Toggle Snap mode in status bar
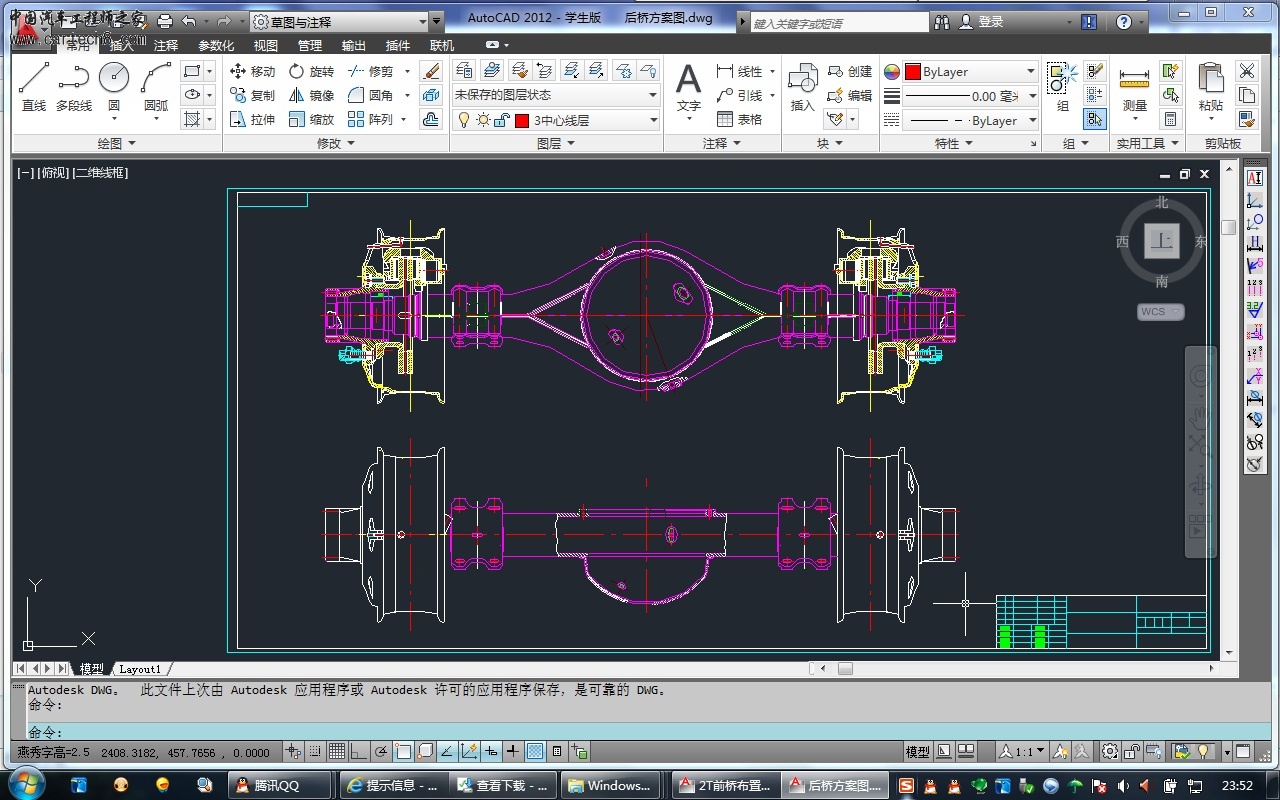This screenshot has width=1280, height=800. click(315, 751)
